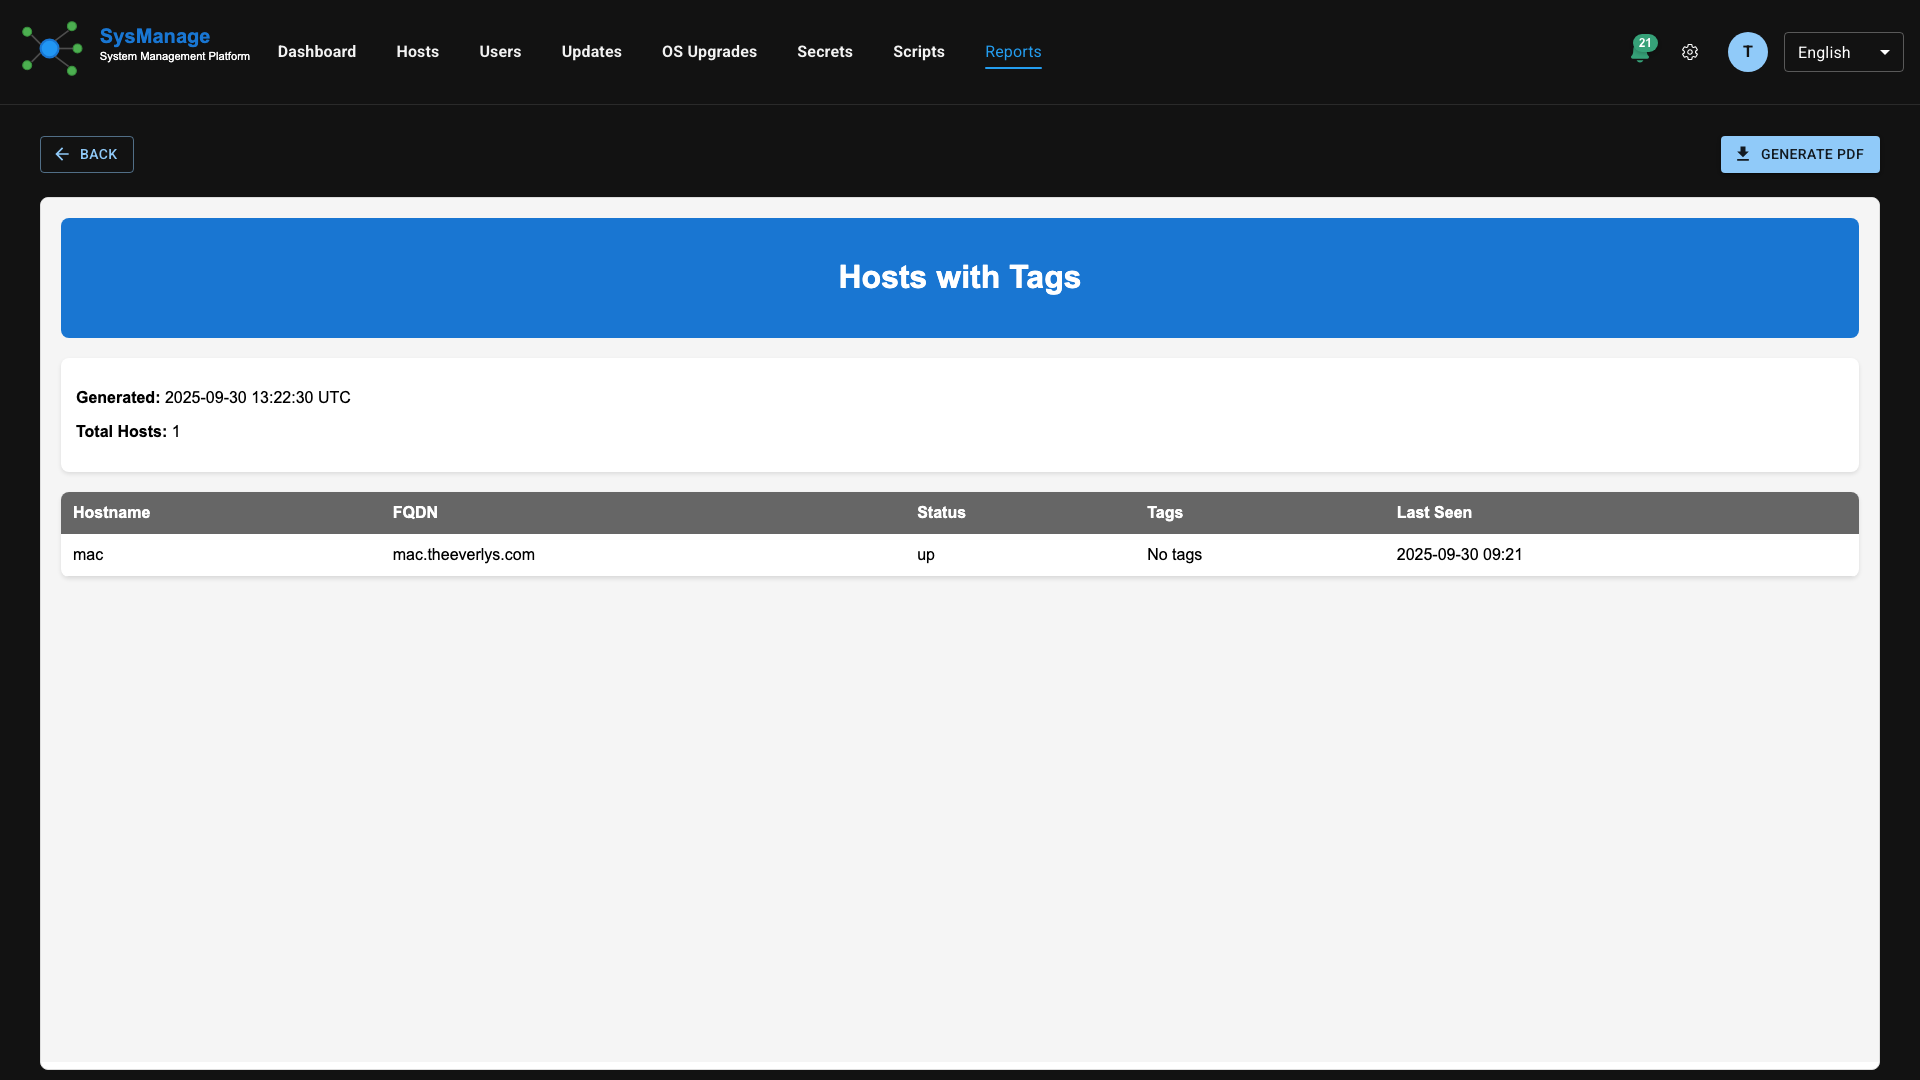
Task: Select the mac hostname cell in the table
Action: [88, 554]
